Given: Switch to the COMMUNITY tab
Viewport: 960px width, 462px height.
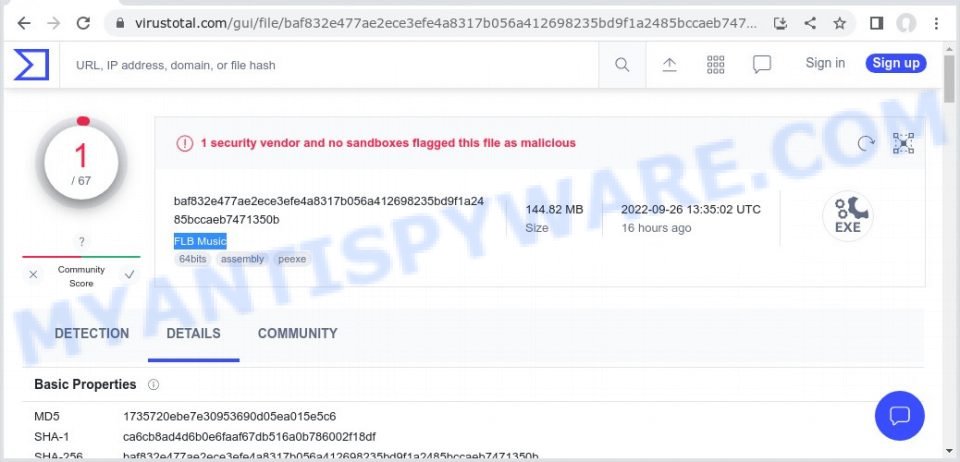Looking at the screenshot, I should coord(298,333).
